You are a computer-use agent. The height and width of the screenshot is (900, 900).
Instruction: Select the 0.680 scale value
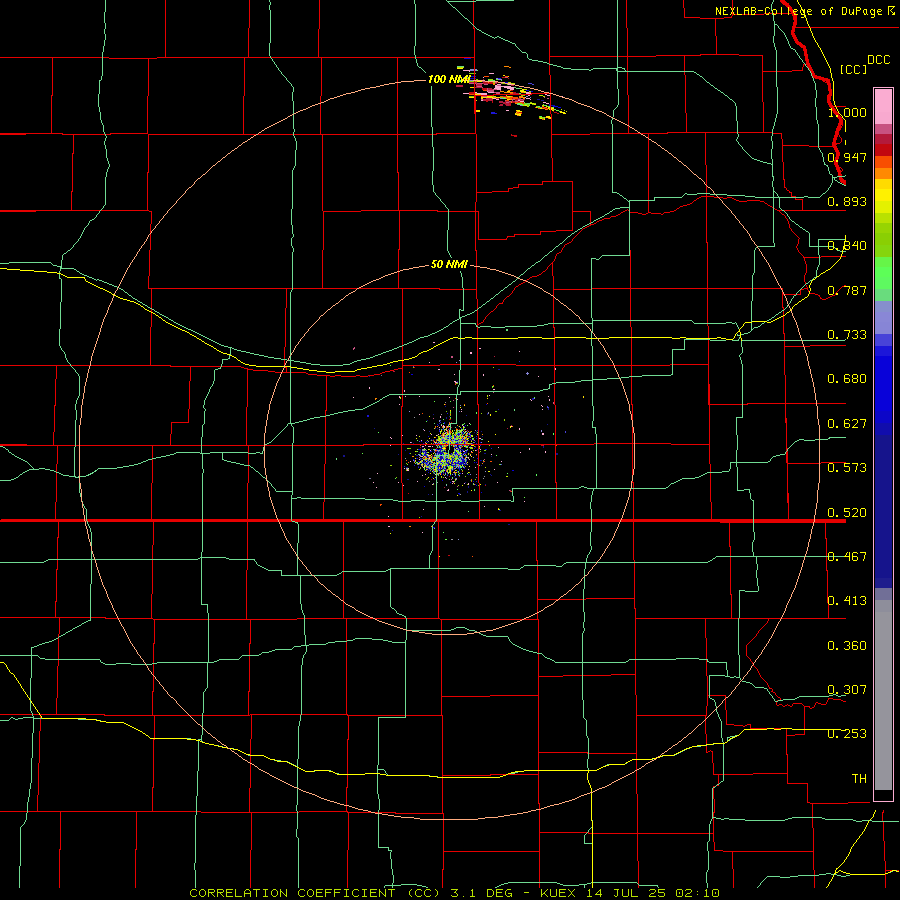click(847, 379)
